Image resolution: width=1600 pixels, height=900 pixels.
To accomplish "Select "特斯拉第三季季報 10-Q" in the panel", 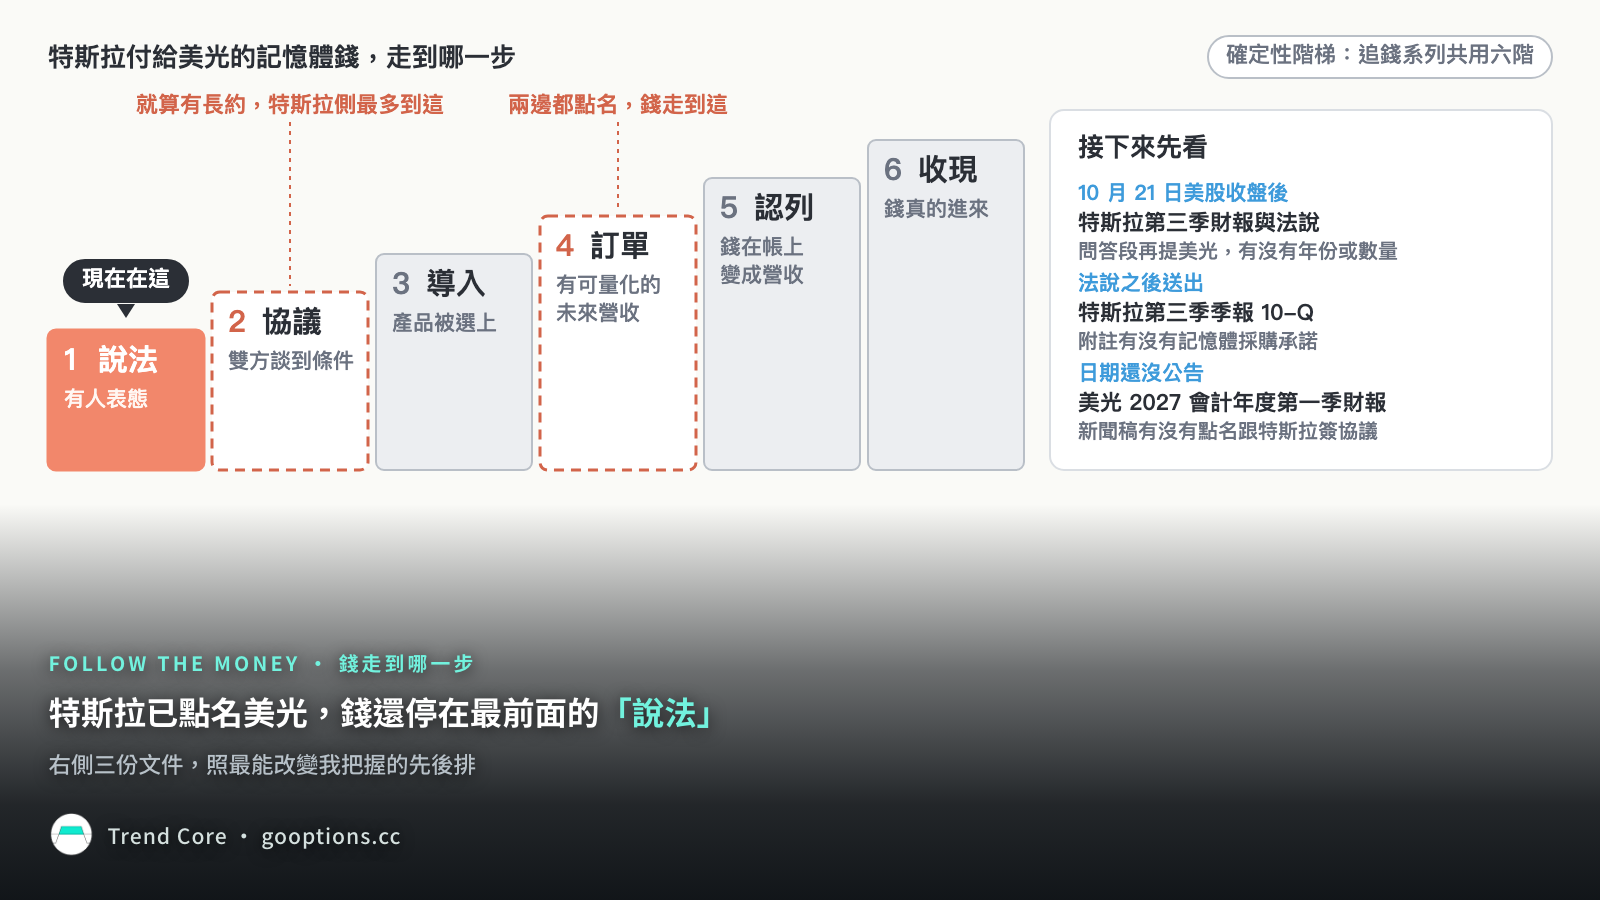I will pyautogui.click(x=1196, y=312).
